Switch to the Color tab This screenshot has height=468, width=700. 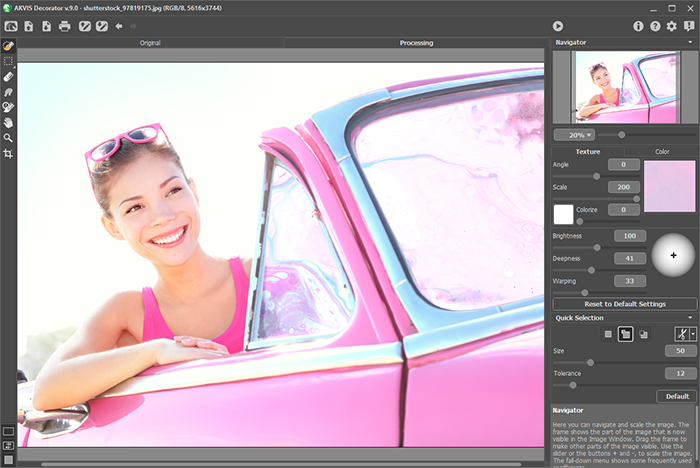661,151
